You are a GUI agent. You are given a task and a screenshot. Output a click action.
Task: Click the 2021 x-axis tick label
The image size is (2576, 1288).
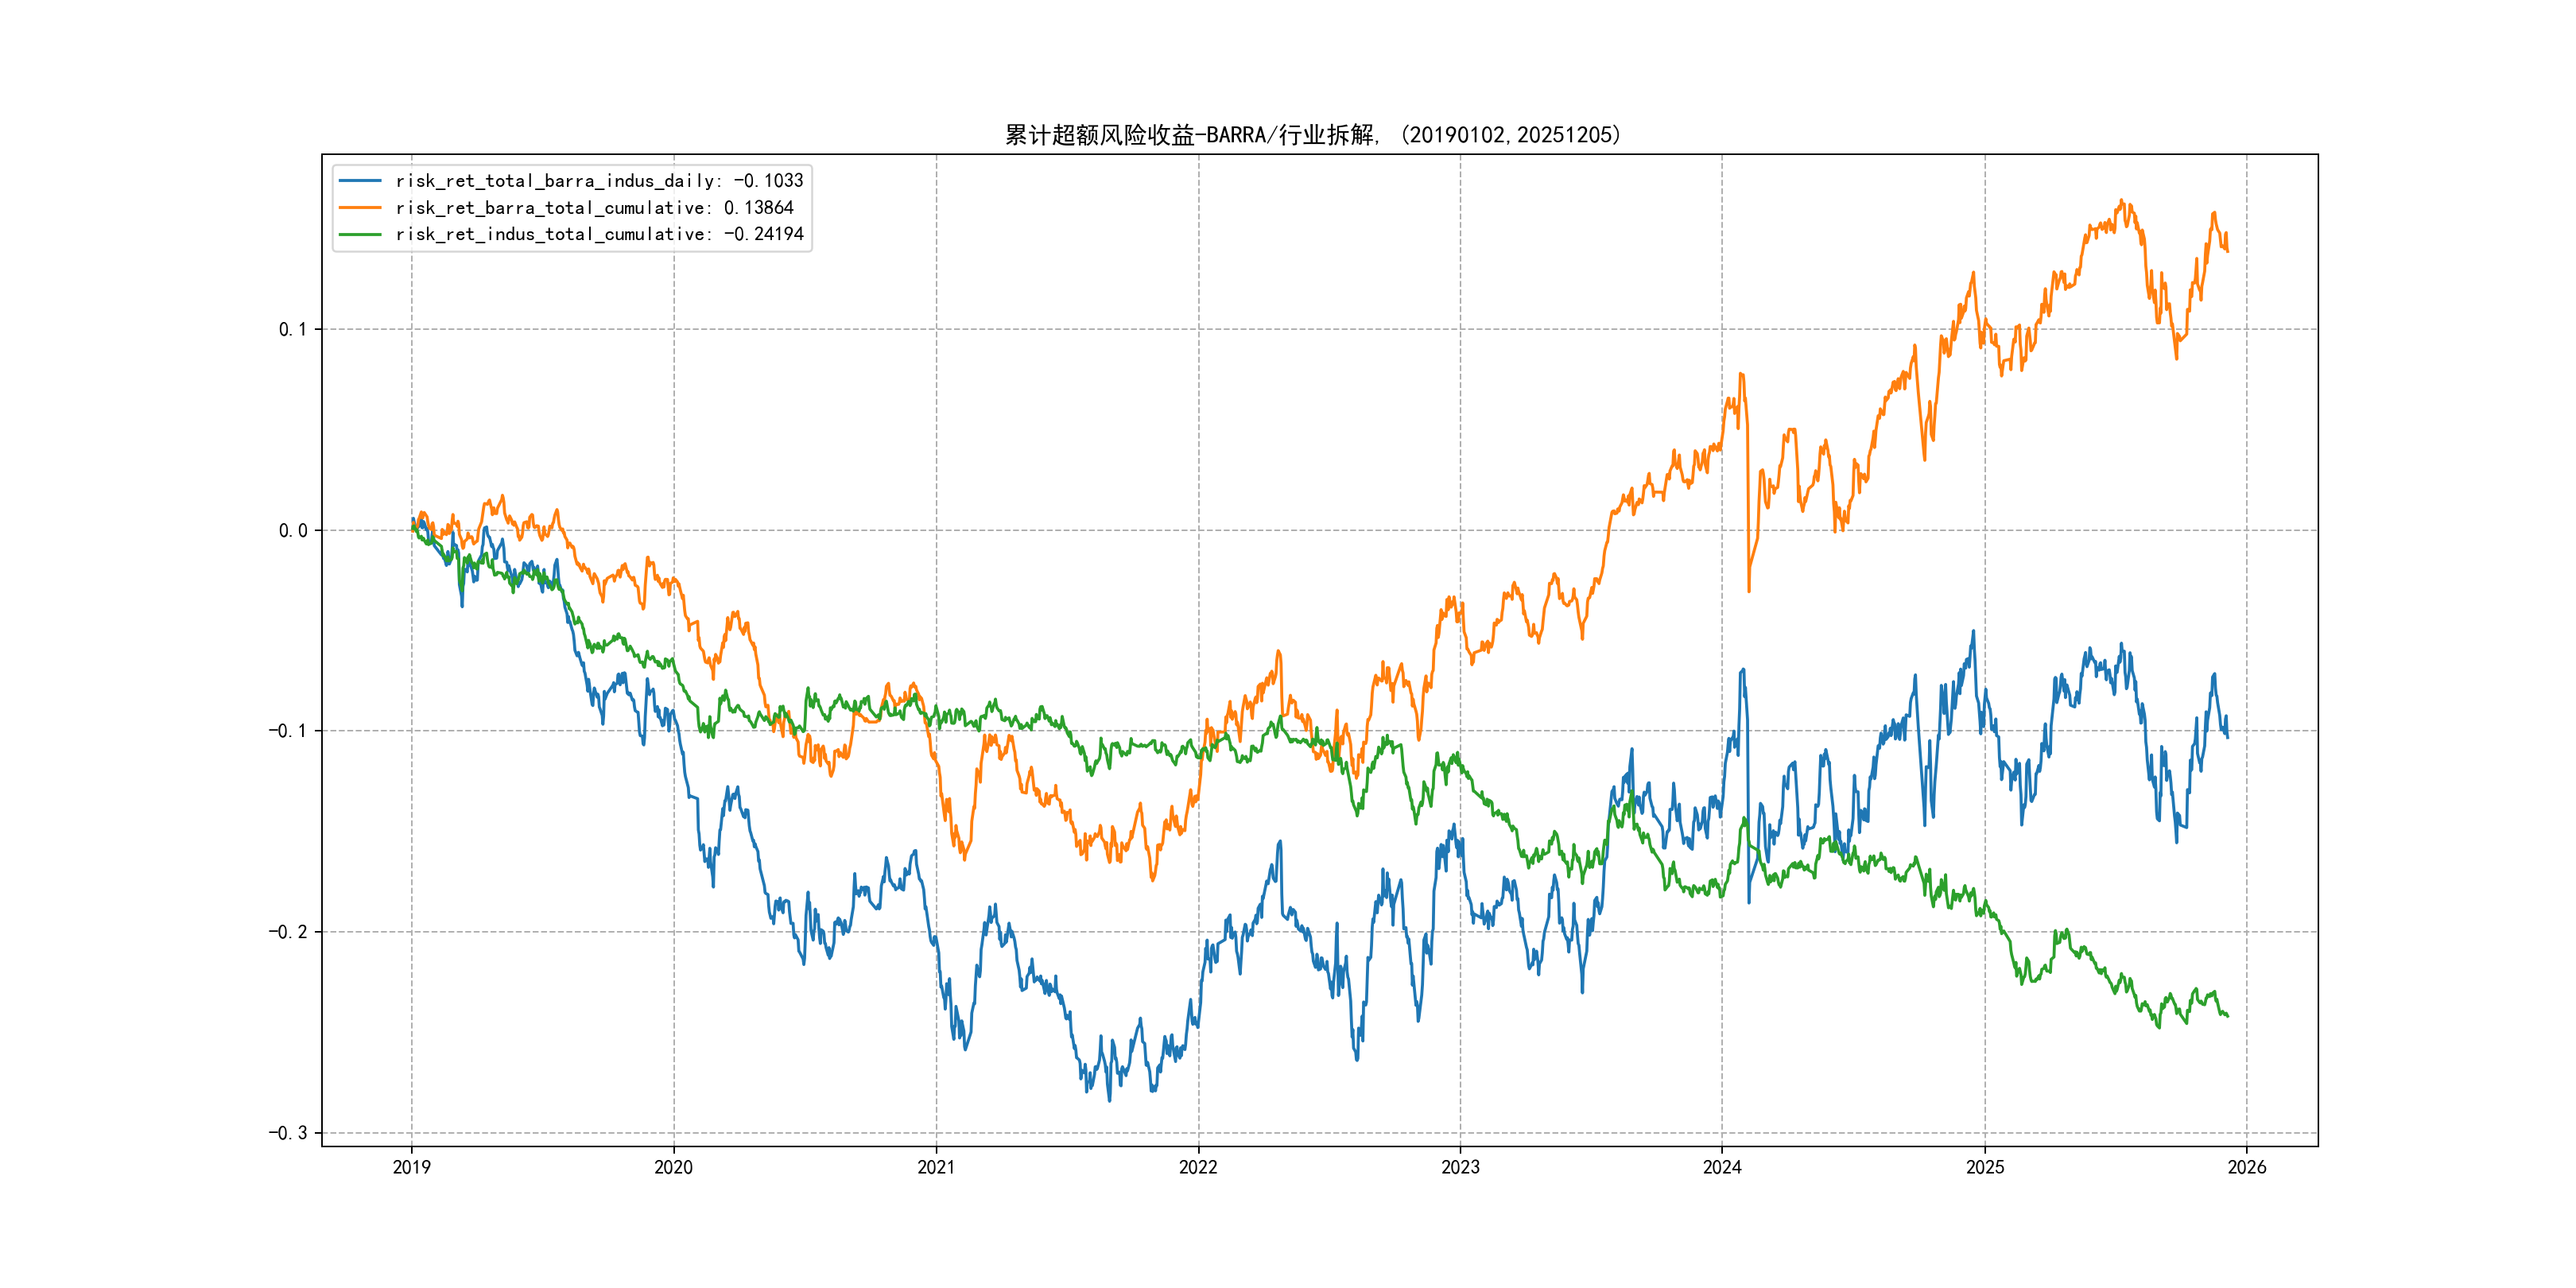[x=936, y=1167]
